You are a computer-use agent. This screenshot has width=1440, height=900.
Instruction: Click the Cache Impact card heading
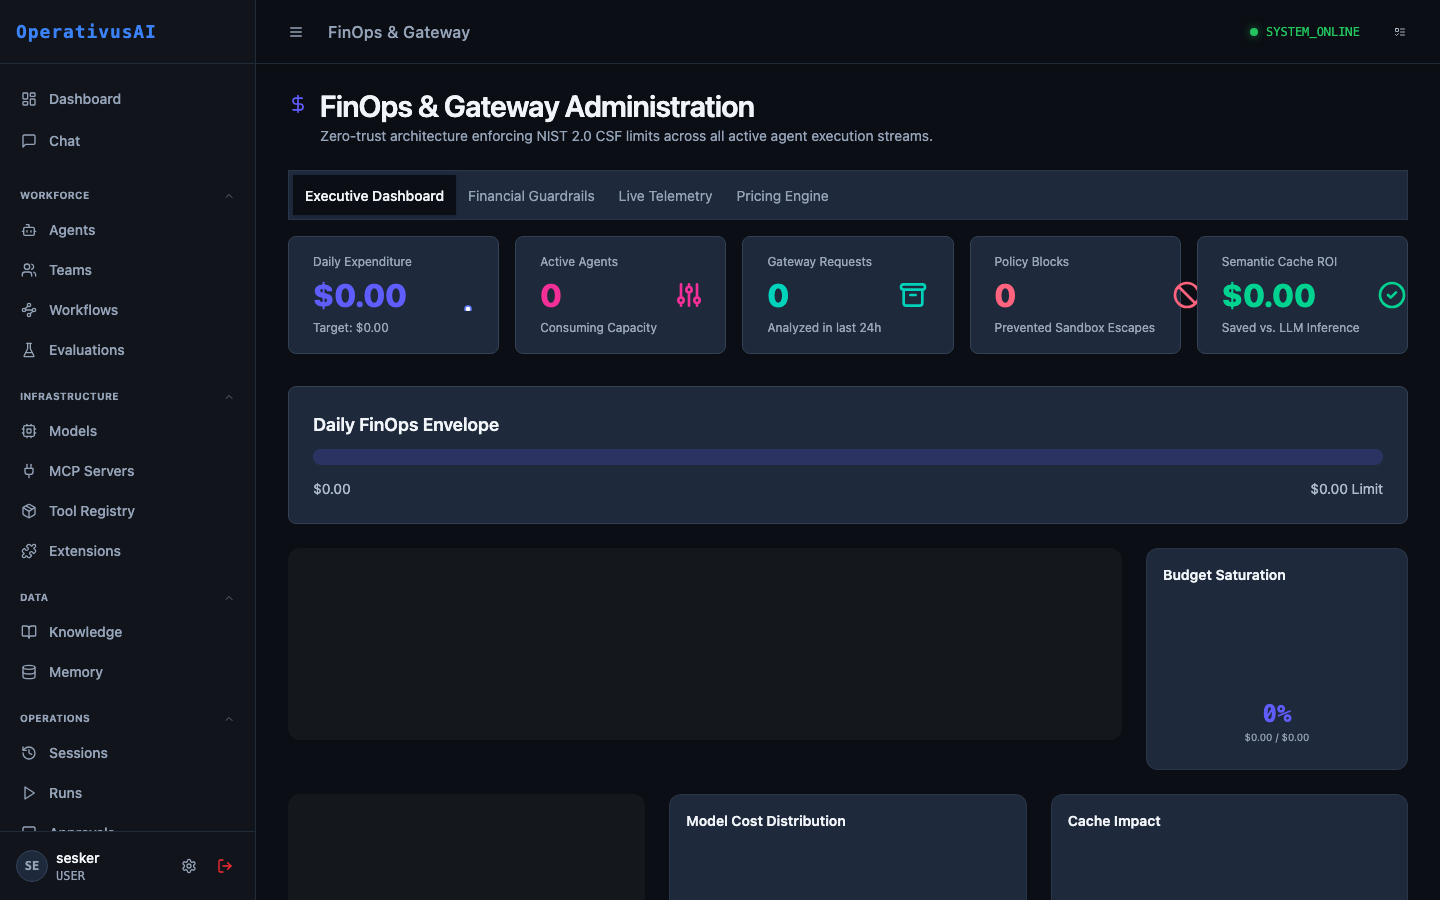pos(1114,821)
